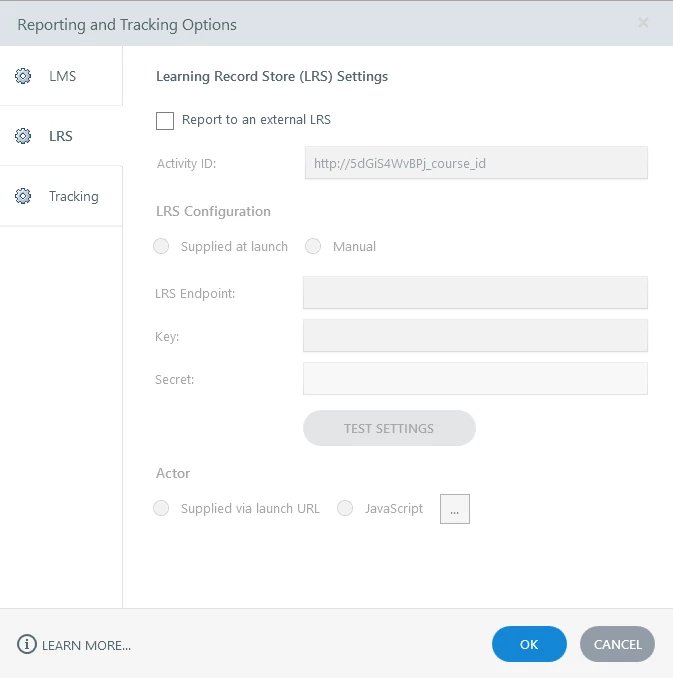Open the JavaScript editor ellipsis button
Screen dimensions: 673x678
click(454, 509)
